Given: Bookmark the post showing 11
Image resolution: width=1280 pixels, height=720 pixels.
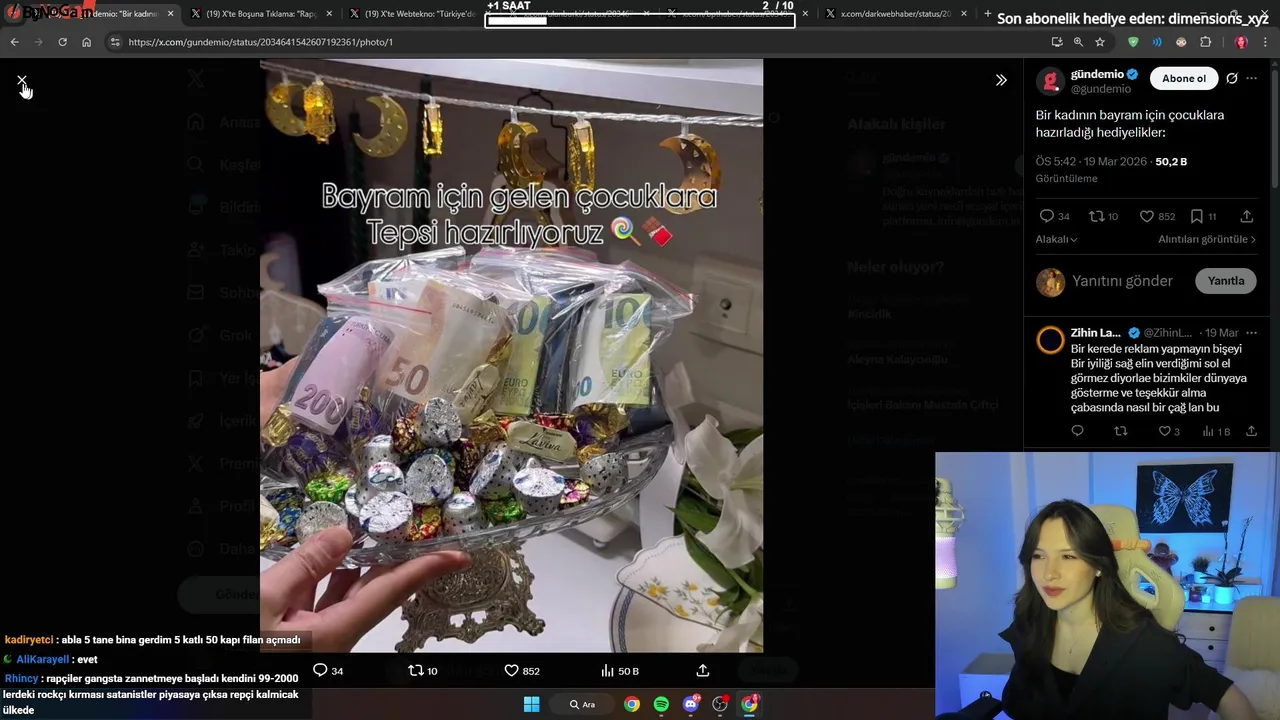Looking at the screenshot, I should coord(1203,216).
